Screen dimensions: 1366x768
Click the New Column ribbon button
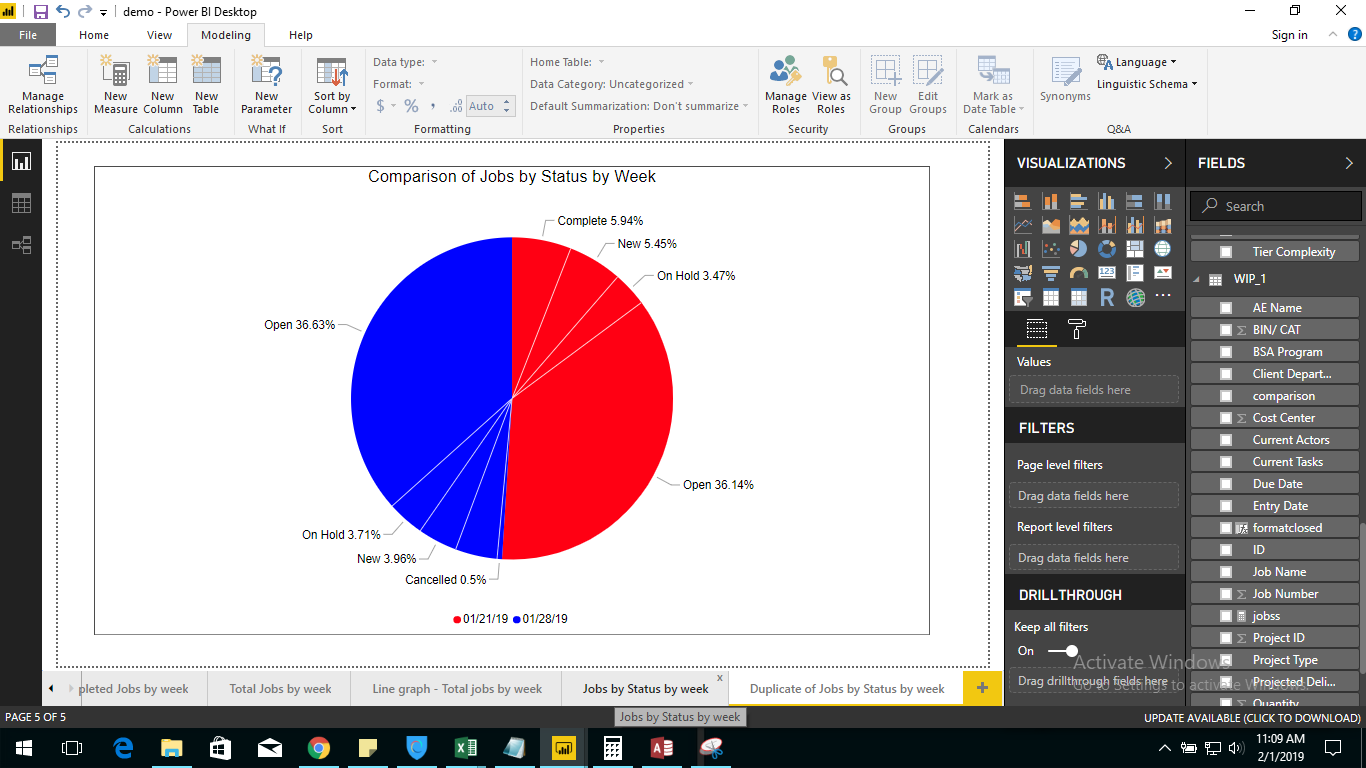pos(162,86)
